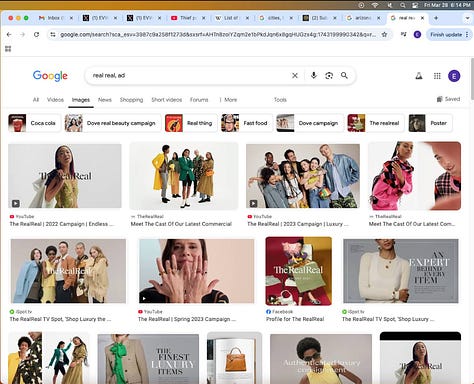Open the Chrome profile avatar in toolbar
Image resolution: width=474 pixels, height=384 pixels.
point(417,35)
